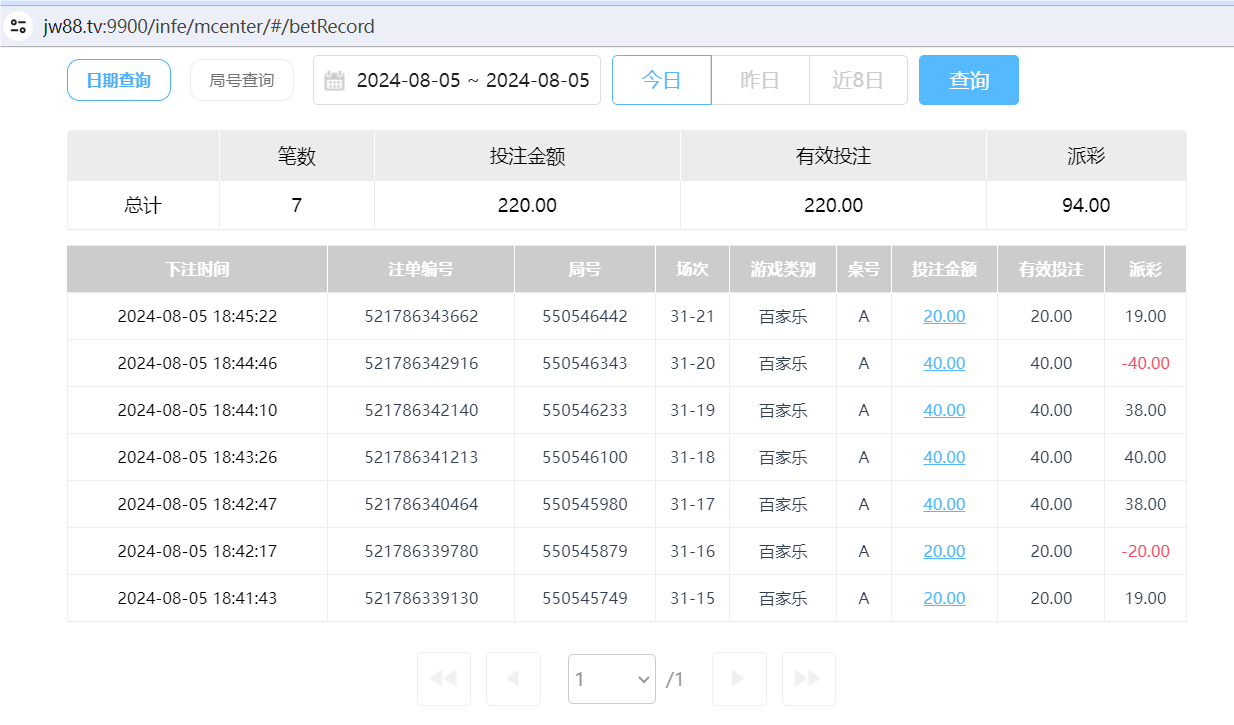Click the 投注金额 column header

943,268
